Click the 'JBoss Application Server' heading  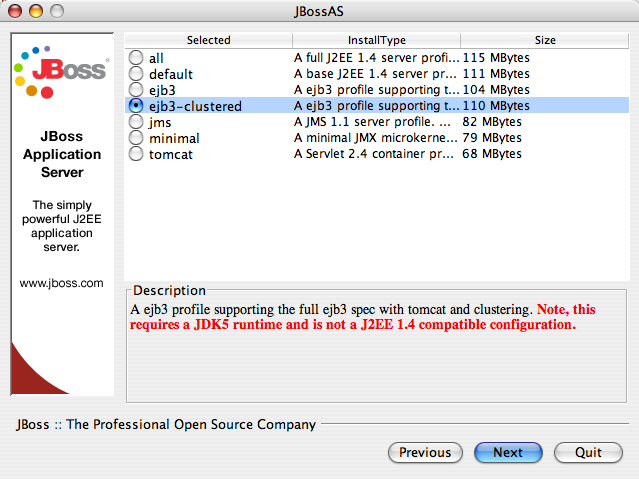click(x=62, y=154)
